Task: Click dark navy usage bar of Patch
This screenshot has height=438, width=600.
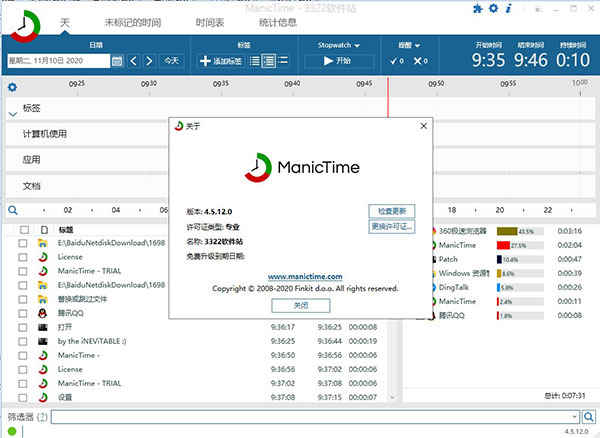Action: [499, 259]
